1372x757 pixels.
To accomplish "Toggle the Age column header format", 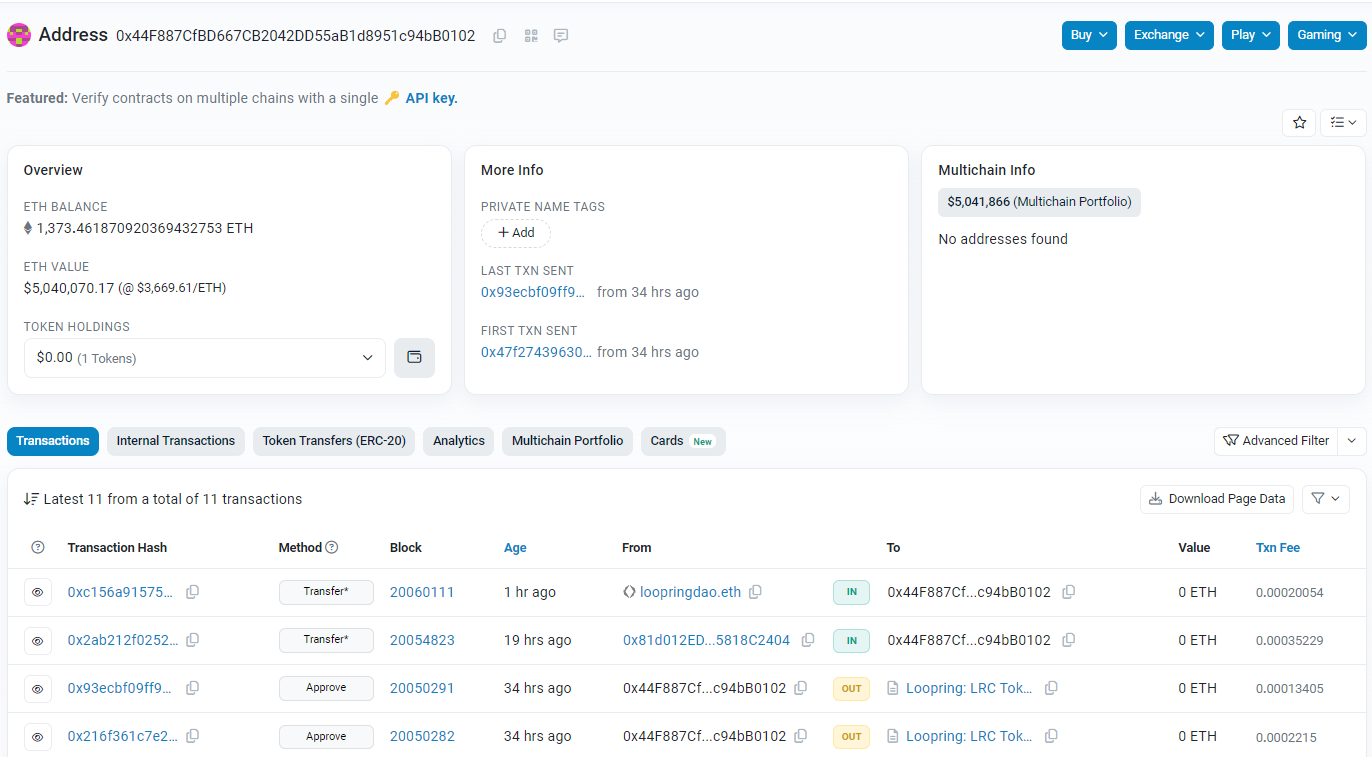I will [x=515, y=548].
